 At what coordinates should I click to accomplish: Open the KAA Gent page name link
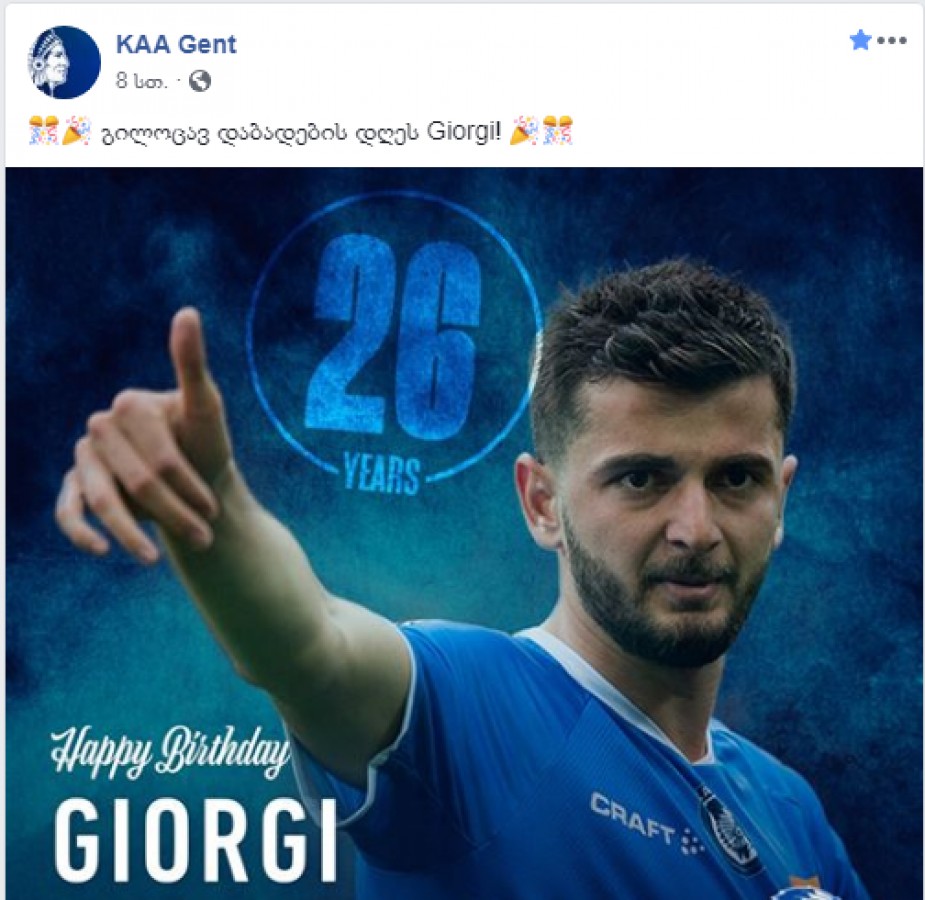tap(176, 44)
